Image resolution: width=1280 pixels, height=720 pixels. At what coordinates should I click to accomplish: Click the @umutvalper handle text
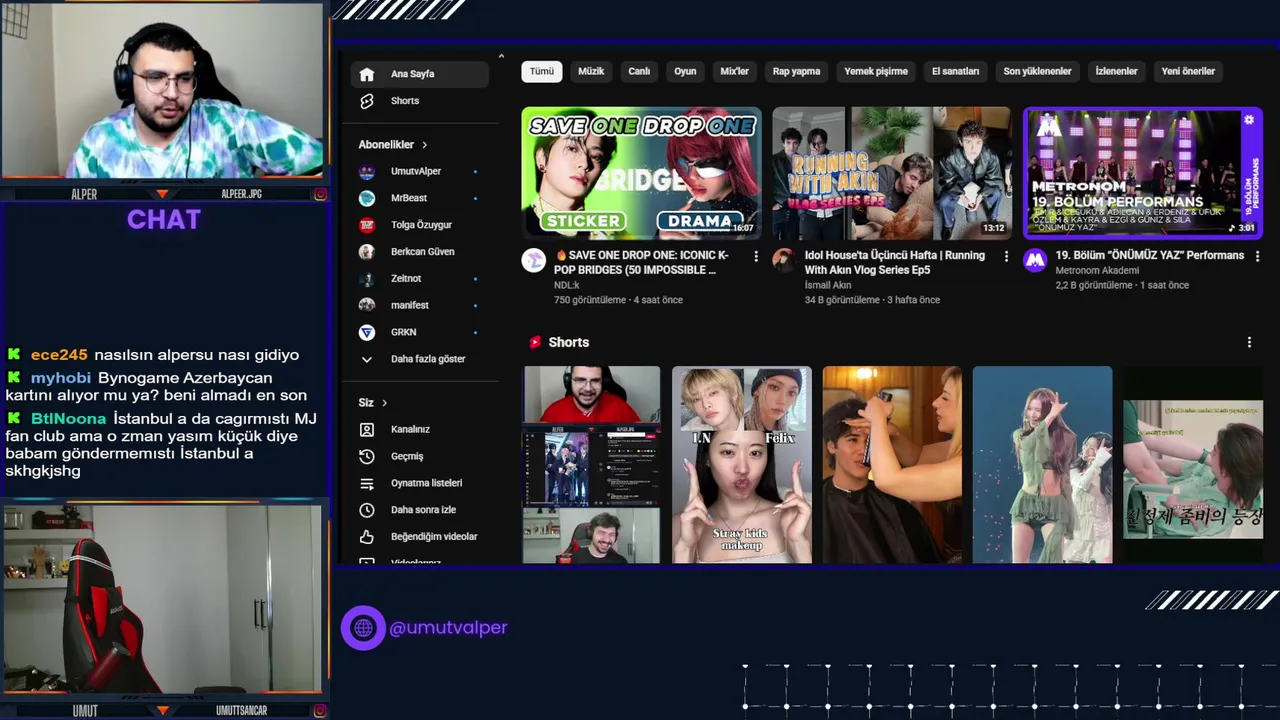[x=448, y=628]
